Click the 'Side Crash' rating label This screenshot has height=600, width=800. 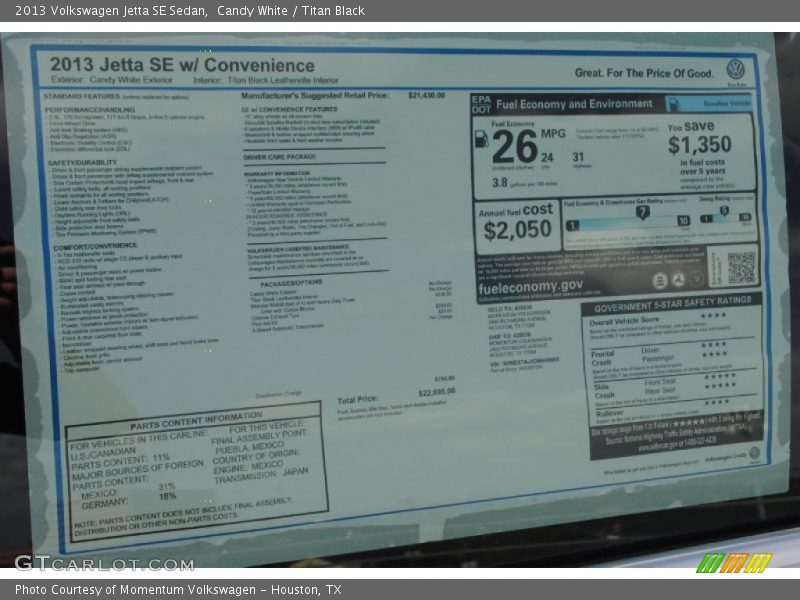(604, 391)
